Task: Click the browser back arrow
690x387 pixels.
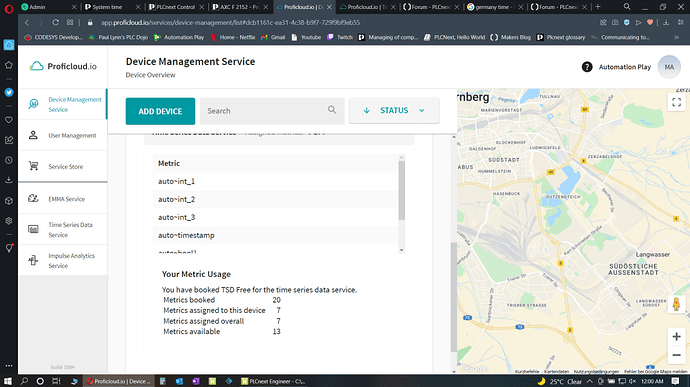Action: pos(27,22)
